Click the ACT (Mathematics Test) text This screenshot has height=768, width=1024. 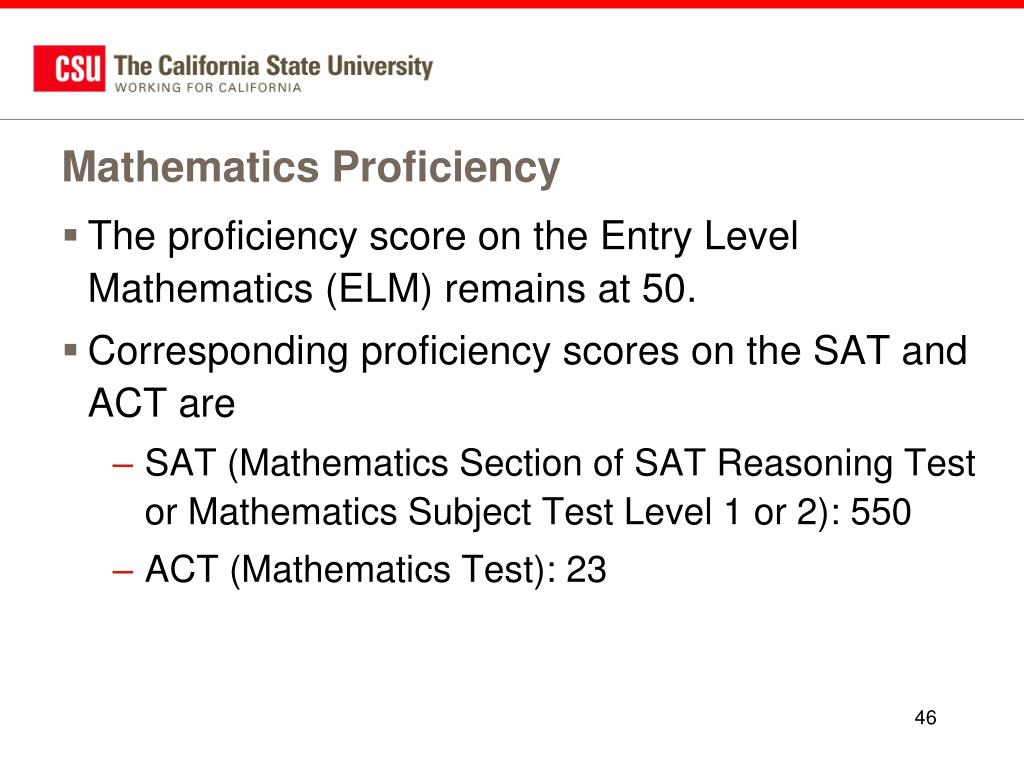point(345,569)
